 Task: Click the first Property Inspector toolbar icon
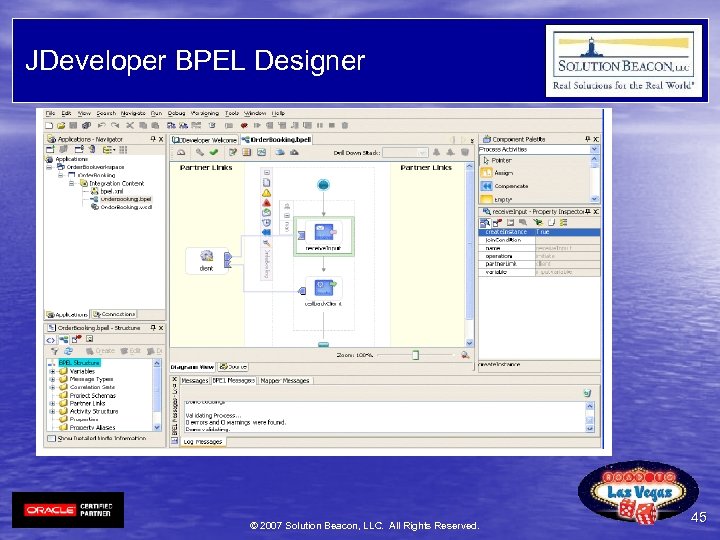pos(485,223)
